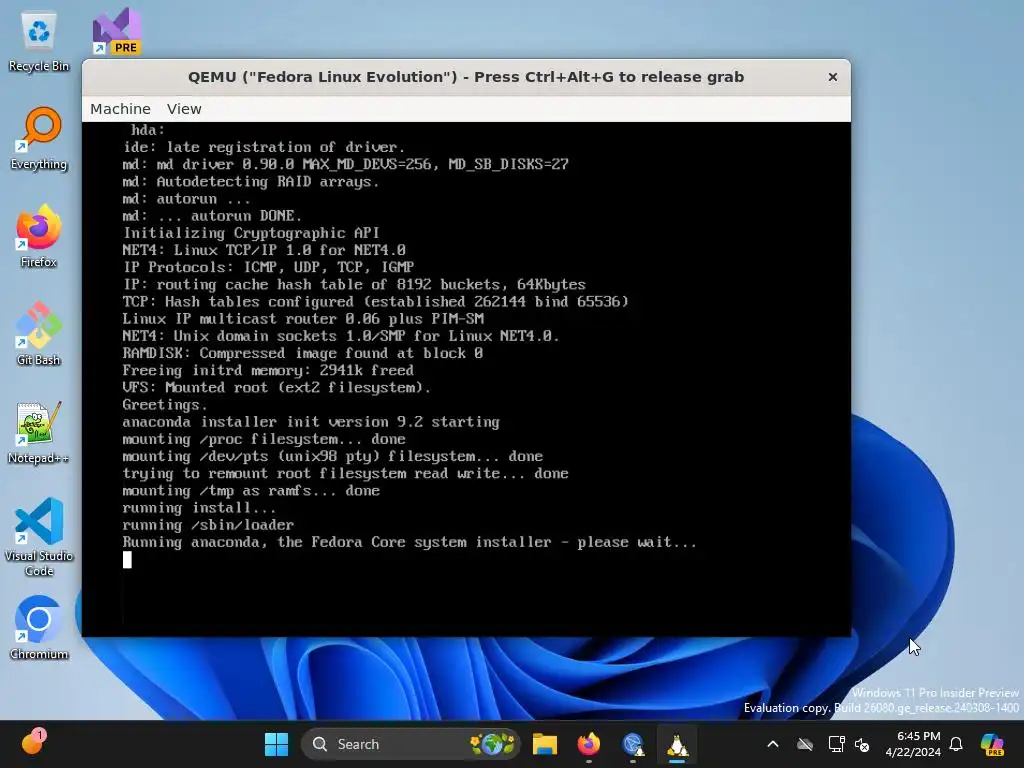Show hidden system tray icons
This screenshot has height=768, width=1024.
pos(773,744)
